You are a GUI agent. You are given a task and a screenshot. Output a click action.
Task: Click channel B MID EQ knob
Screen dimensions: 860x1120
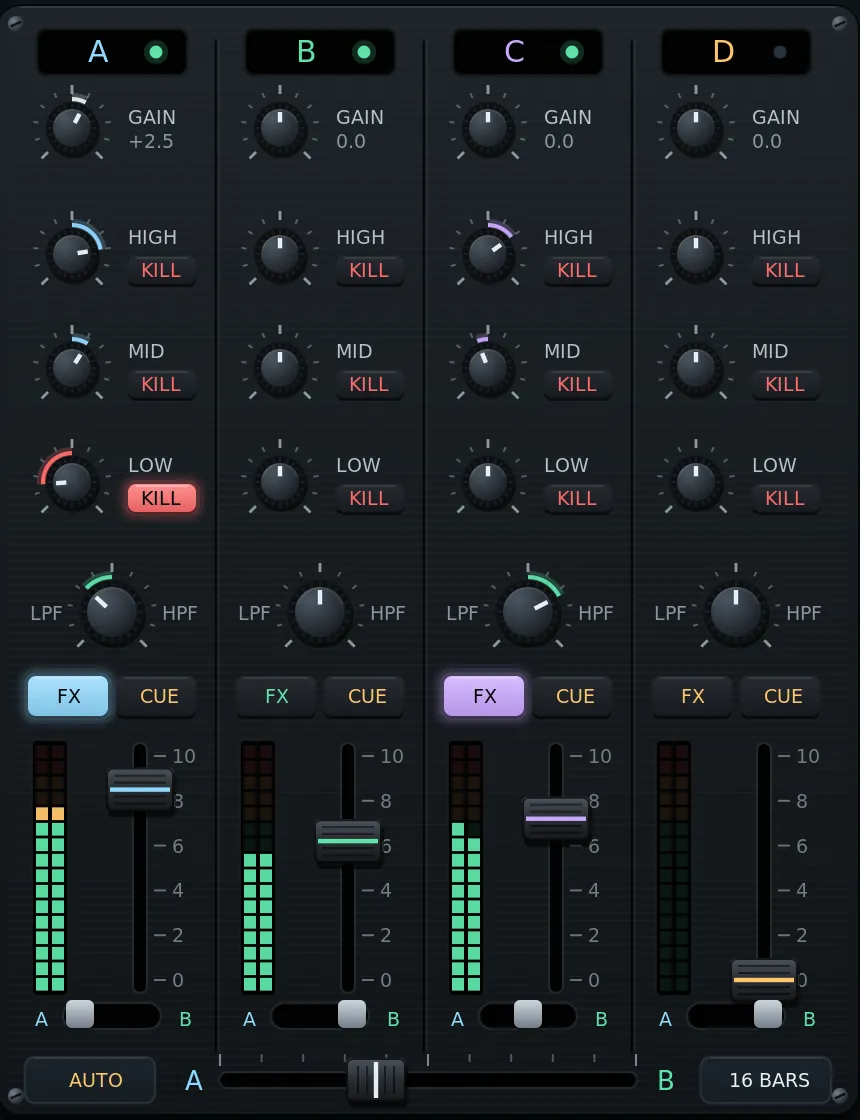(x=280, y=369)
